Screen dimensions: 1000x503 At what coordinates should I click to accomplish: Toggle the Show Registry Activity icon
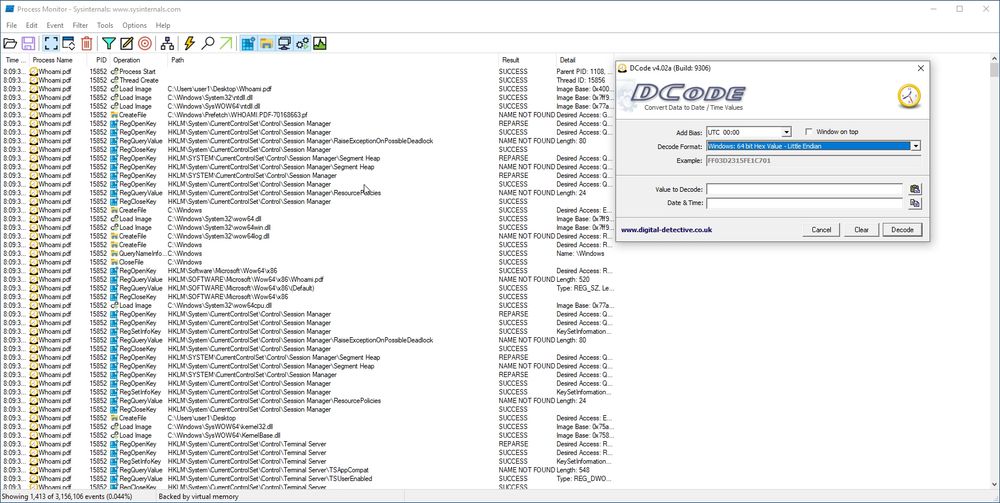(248, 43)
